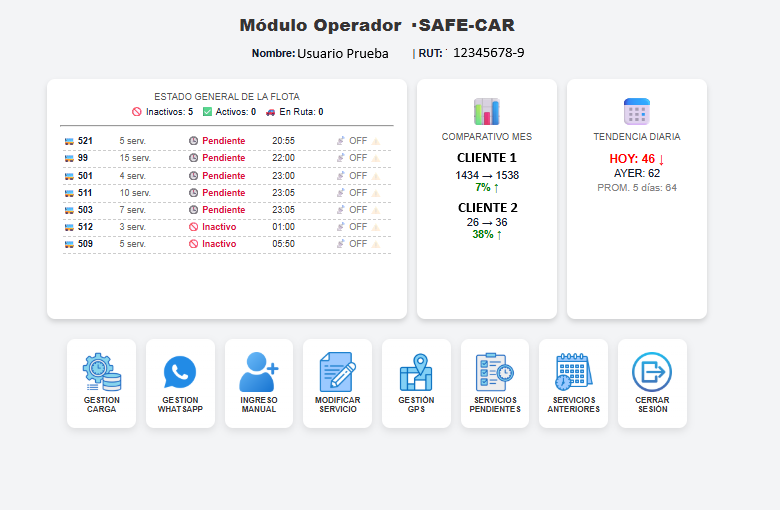The height and width of the screenshot is (510, 780).
Task: Select unit number 503
Action: pos(85,209)
